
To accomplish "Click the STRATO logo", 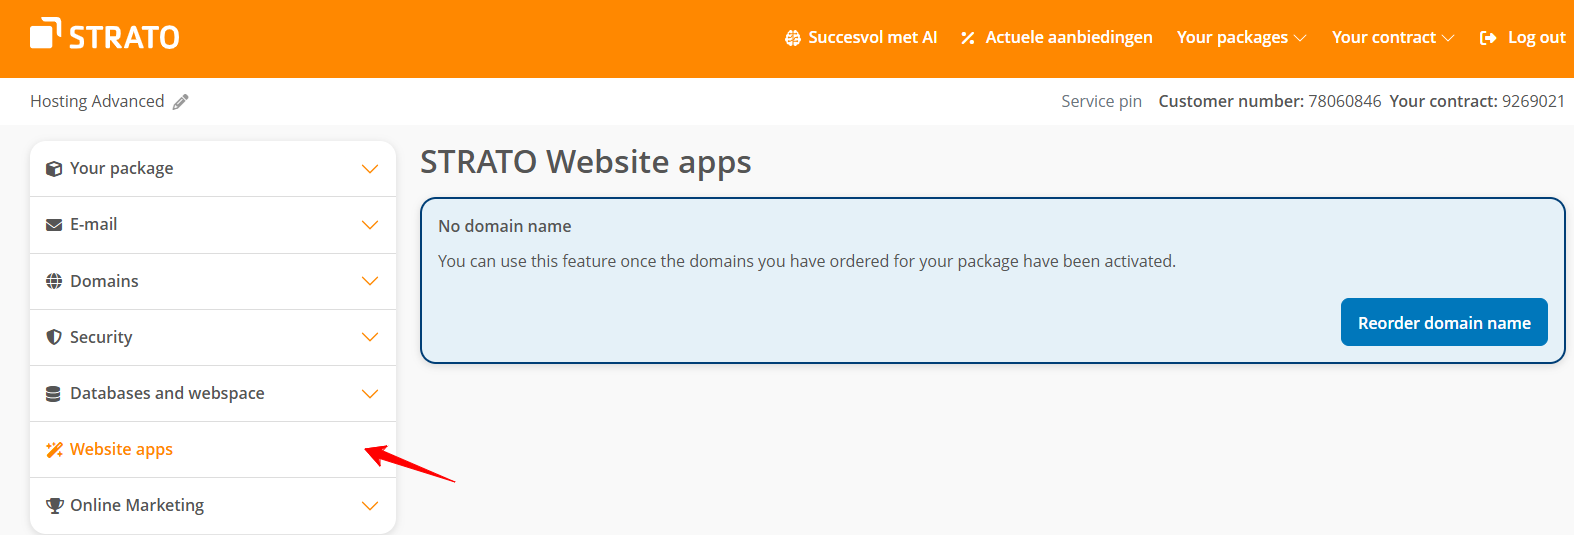I will tap(105, 36).
